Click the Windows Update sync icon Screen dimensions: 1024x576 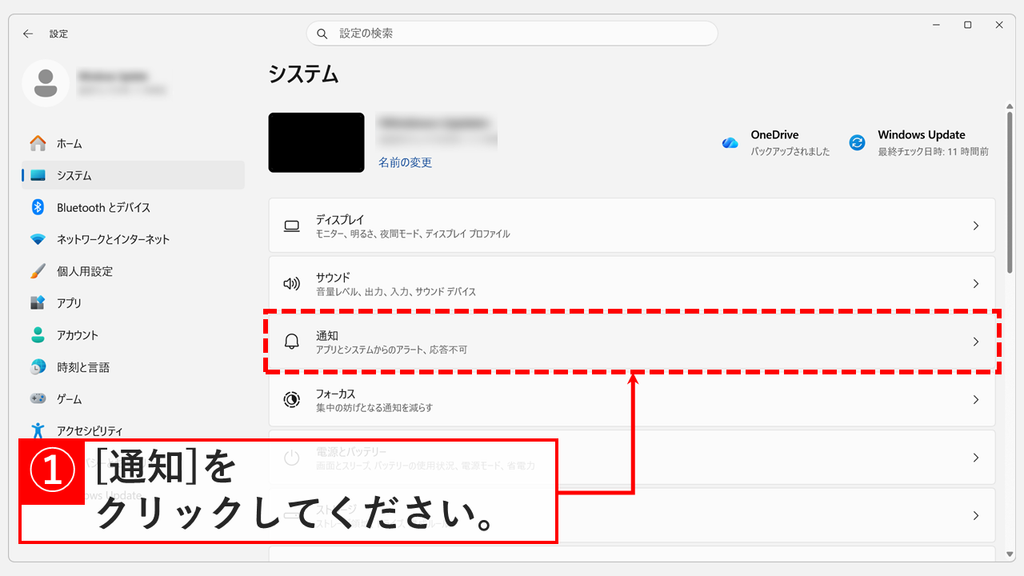click(x=857, y=142)
